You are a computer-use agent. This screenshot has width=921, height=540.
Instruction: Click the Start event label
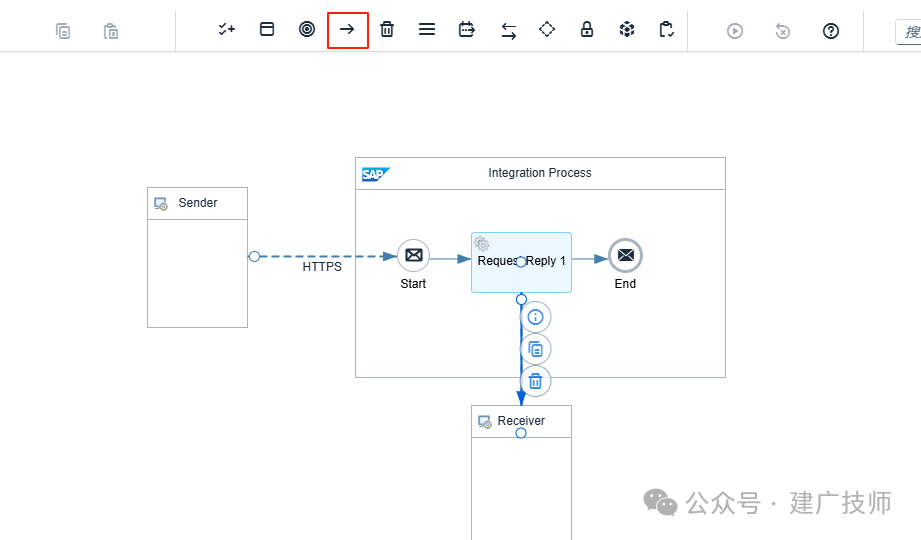pyautogui.click(x=413, y=284)
